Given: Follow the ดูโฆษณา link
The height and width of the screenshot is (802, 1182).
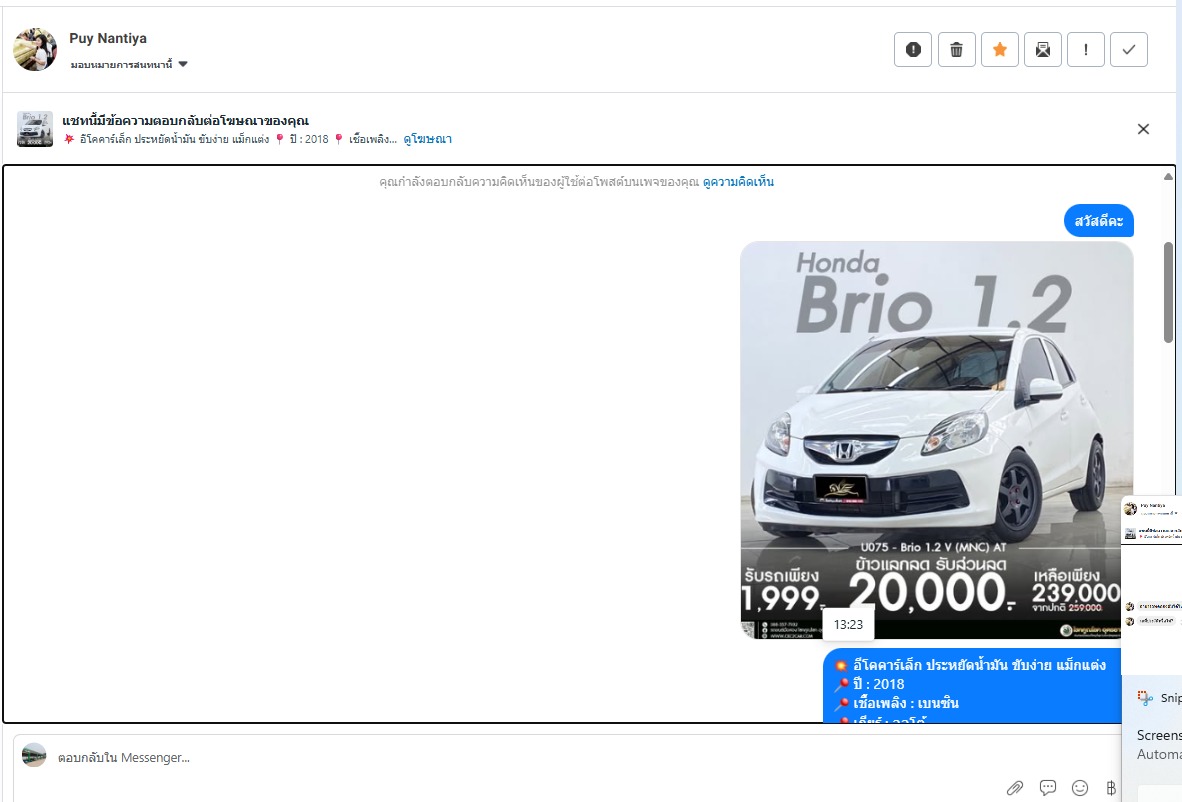Looking at the screenshot, I should point(427,139).
